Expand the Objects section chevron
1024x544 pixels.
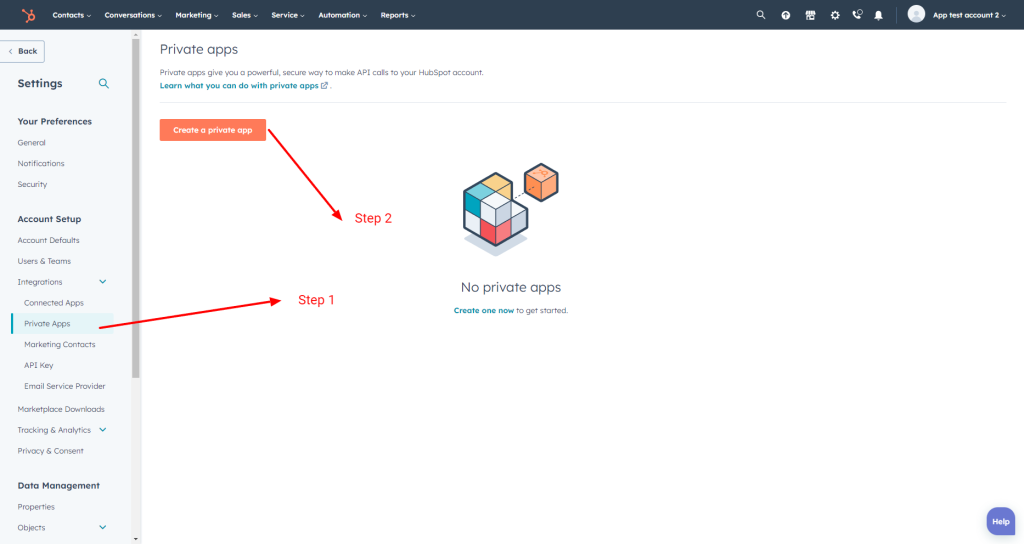coord(103,527)
